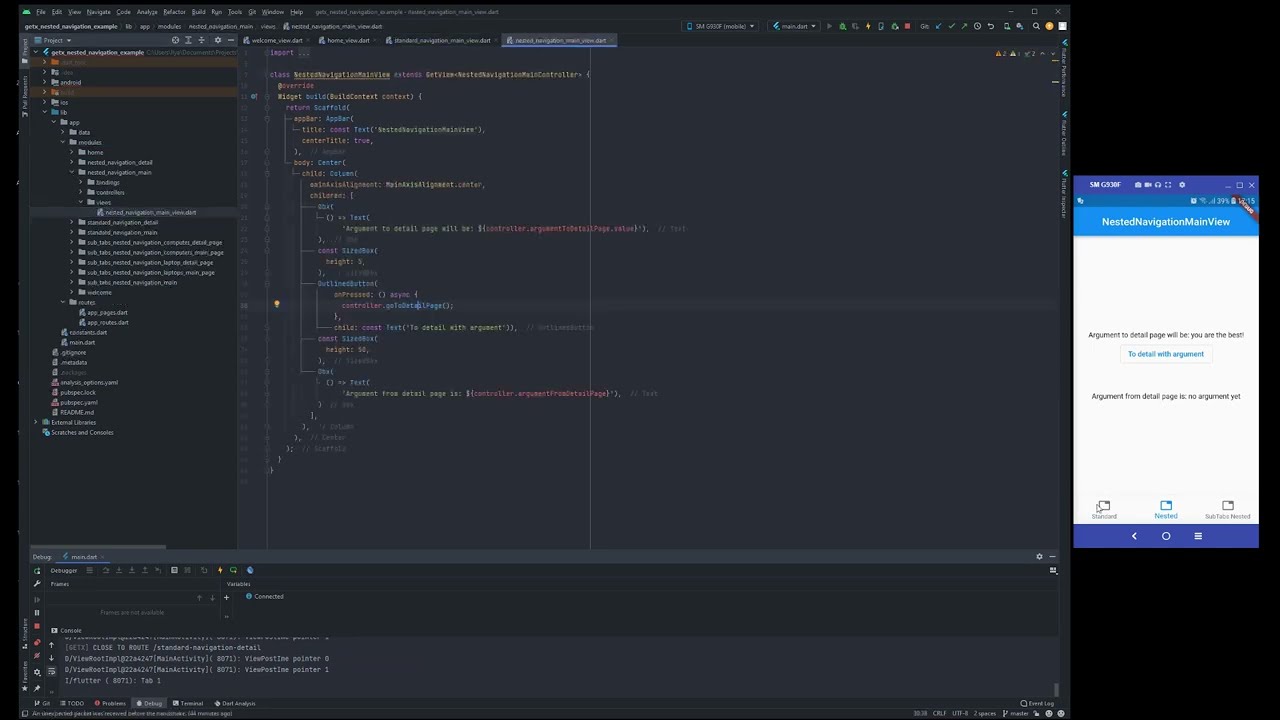
Task: Hide the Project panel with minus icon
Action: click(230, 40)
